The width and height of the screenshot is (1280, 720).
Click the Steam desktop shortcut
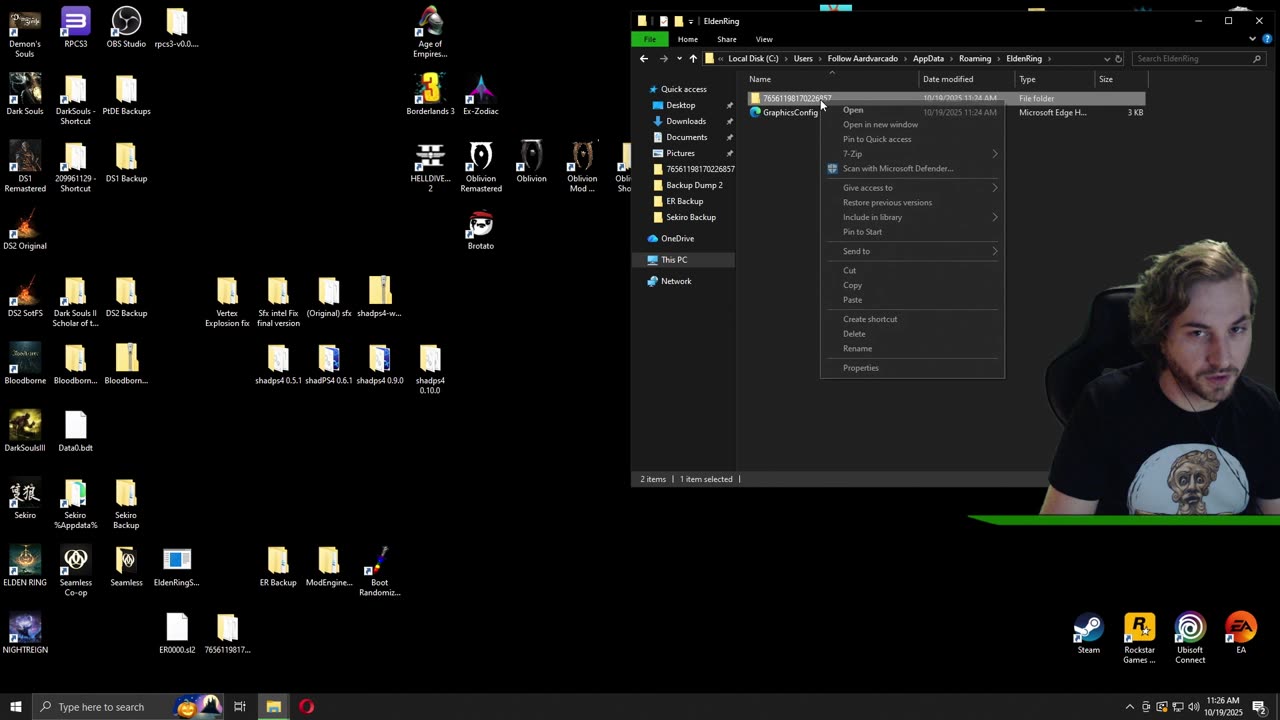1088,629
